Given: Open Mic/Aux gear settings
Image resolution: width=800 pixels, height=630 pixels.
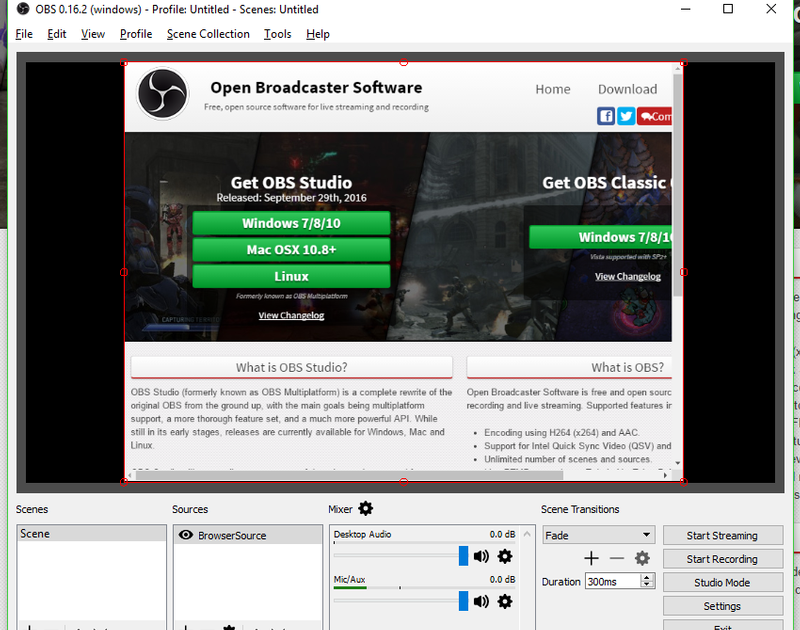Looking at the screenshot, I should pos(505,601).
